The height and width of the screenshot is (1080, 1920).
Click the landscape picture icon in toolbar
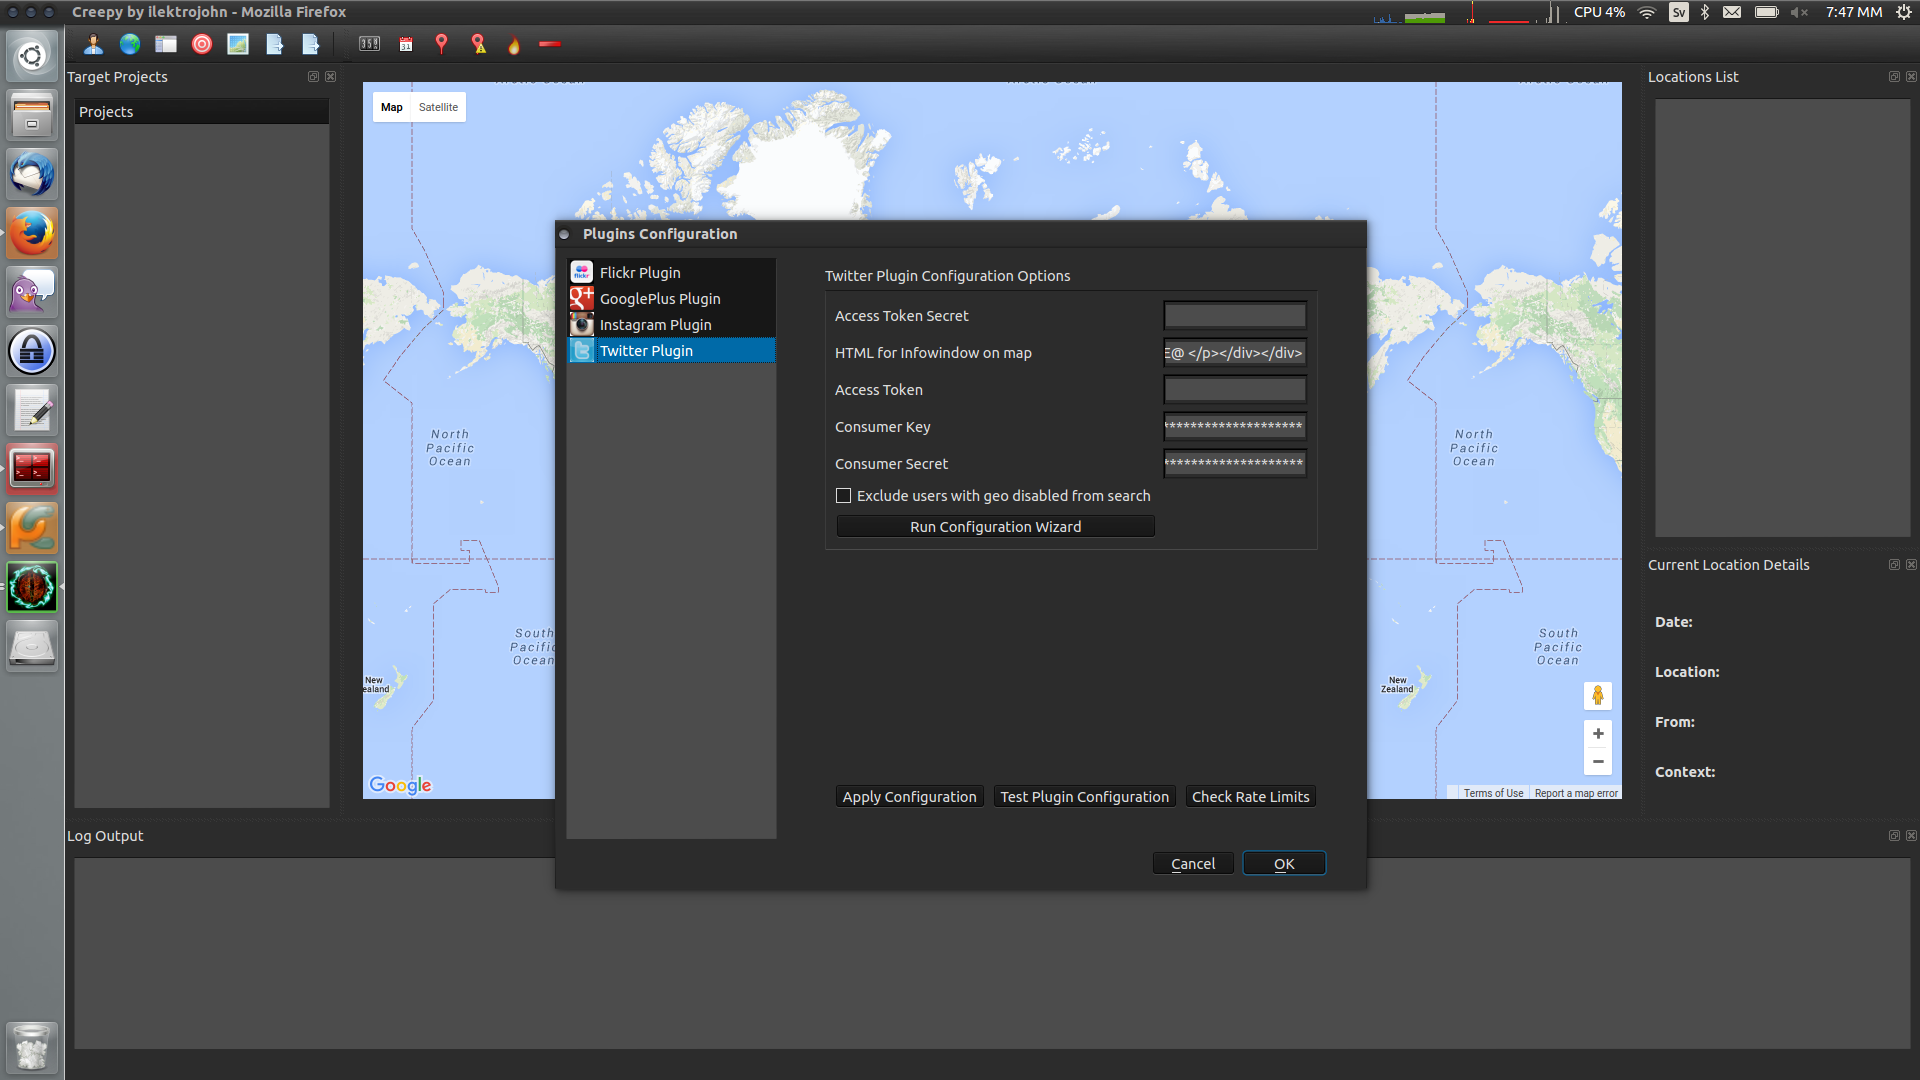tap(238, 44)
